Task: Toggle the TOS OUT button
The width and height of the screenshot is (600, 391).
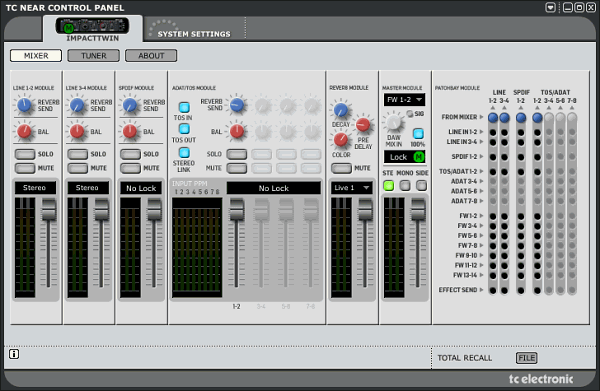Action: pos(184,129)
